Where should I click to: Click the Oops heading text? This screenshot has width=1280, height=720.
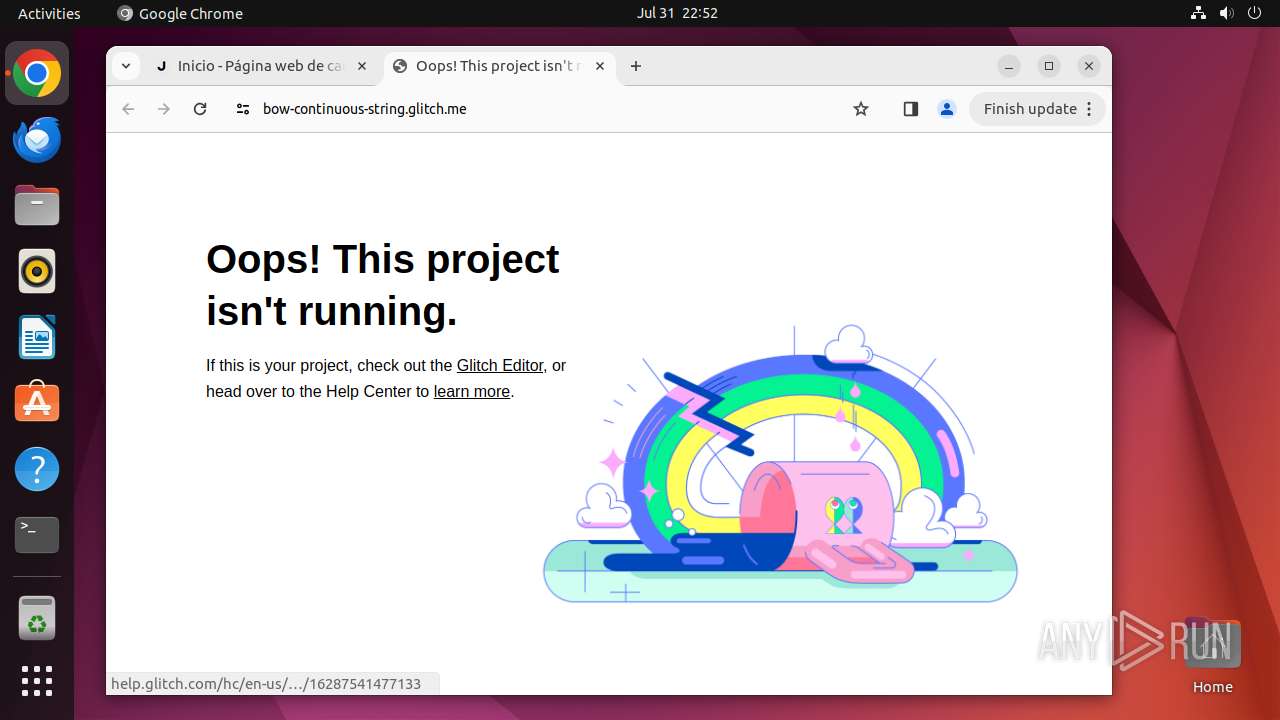coord(383,285)
